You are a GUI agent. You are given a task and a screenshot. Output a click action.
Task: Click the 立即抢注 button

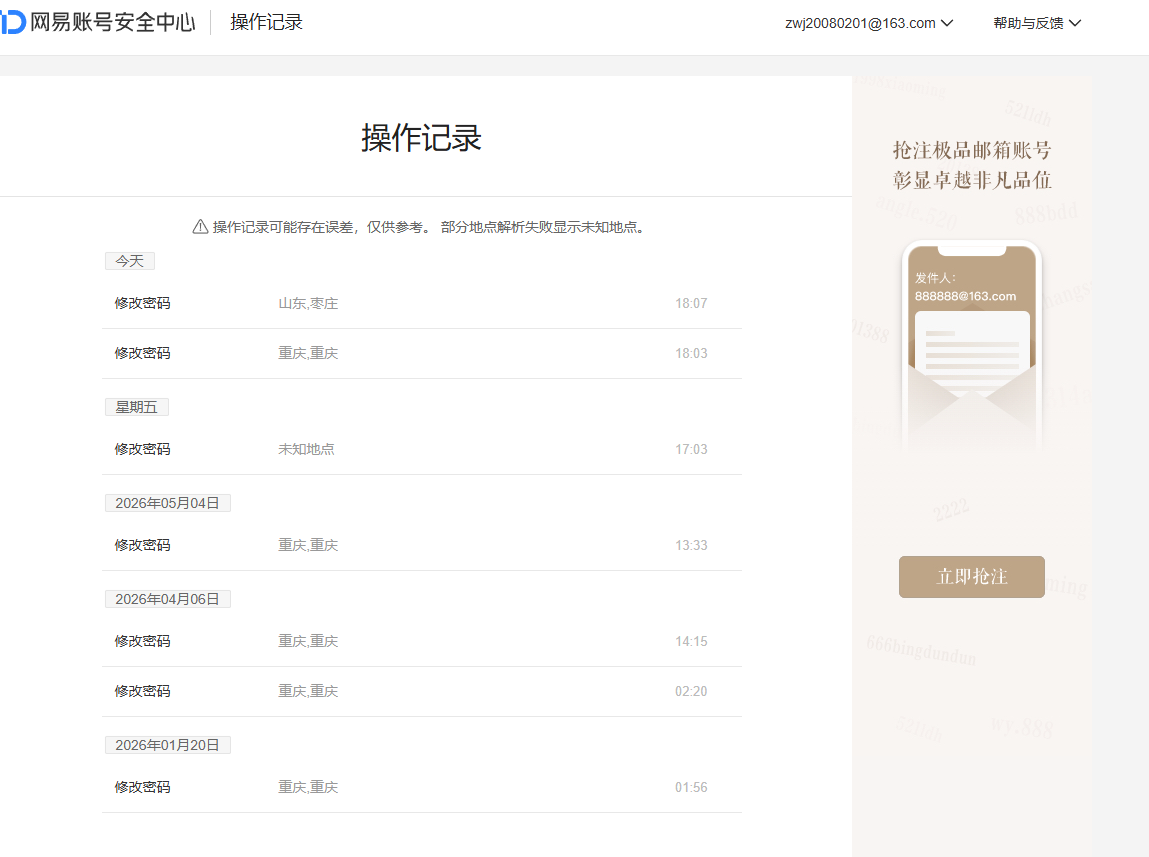pos(972,577)
